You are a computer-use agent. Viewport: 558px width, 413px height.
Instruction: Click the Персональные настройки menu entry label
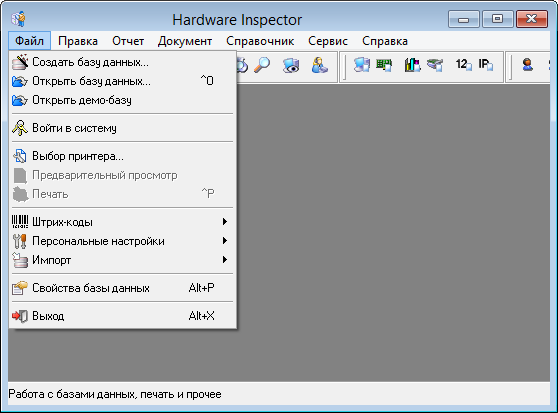coord(99,241)
